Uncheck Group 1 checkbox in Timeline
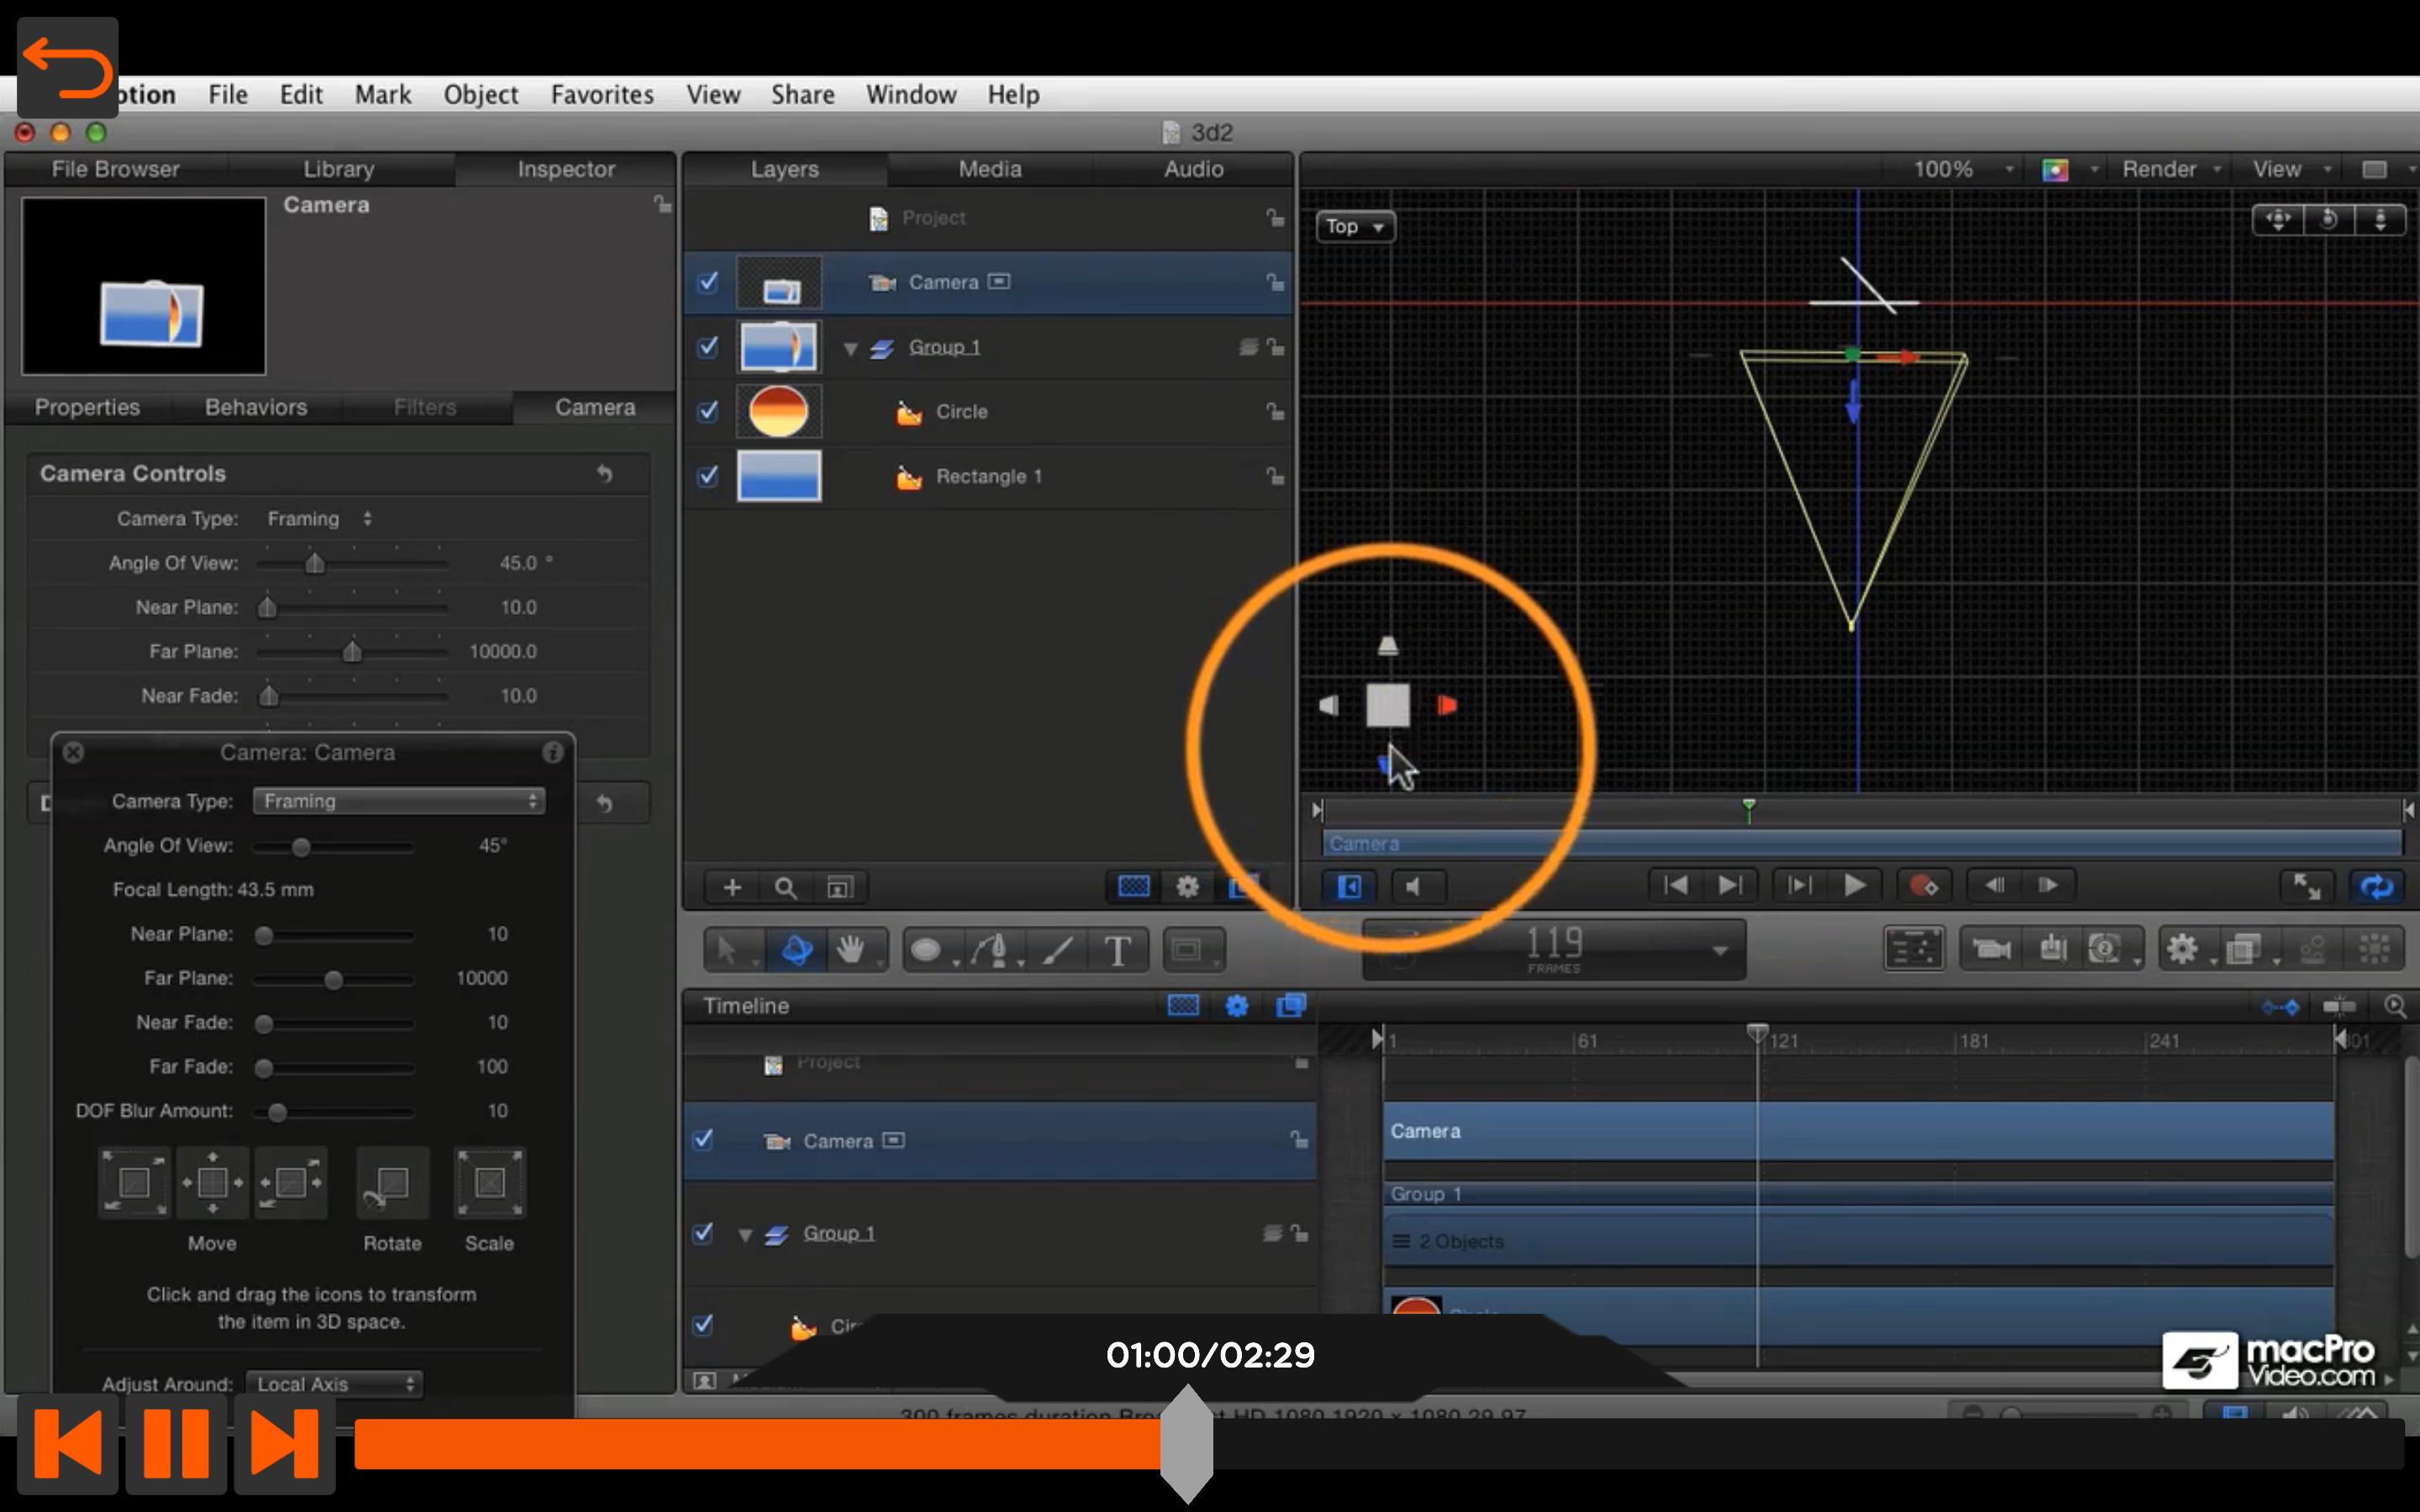The height and width of the screenshot is (1512, 2420). 704,1232
